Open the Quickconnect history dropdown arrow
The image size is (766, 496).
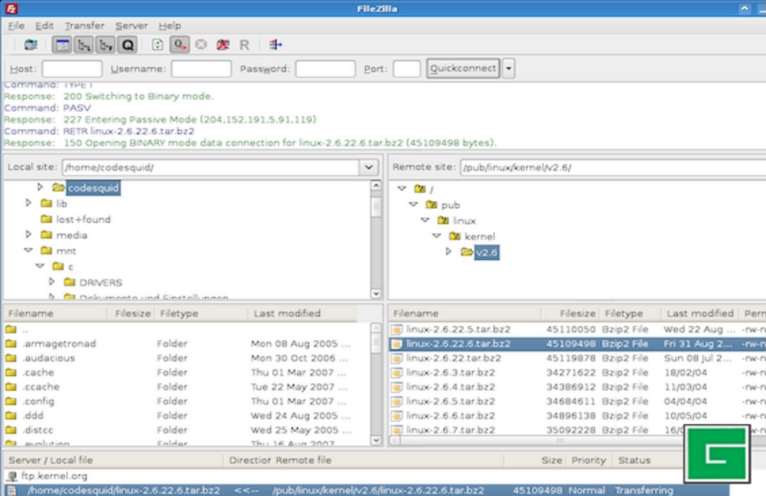(509, 69)
